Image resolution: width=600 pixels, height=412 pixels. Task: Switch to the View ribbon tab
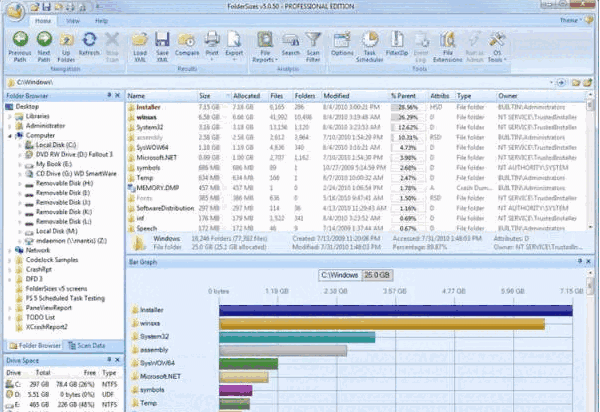tap(73, 19)
